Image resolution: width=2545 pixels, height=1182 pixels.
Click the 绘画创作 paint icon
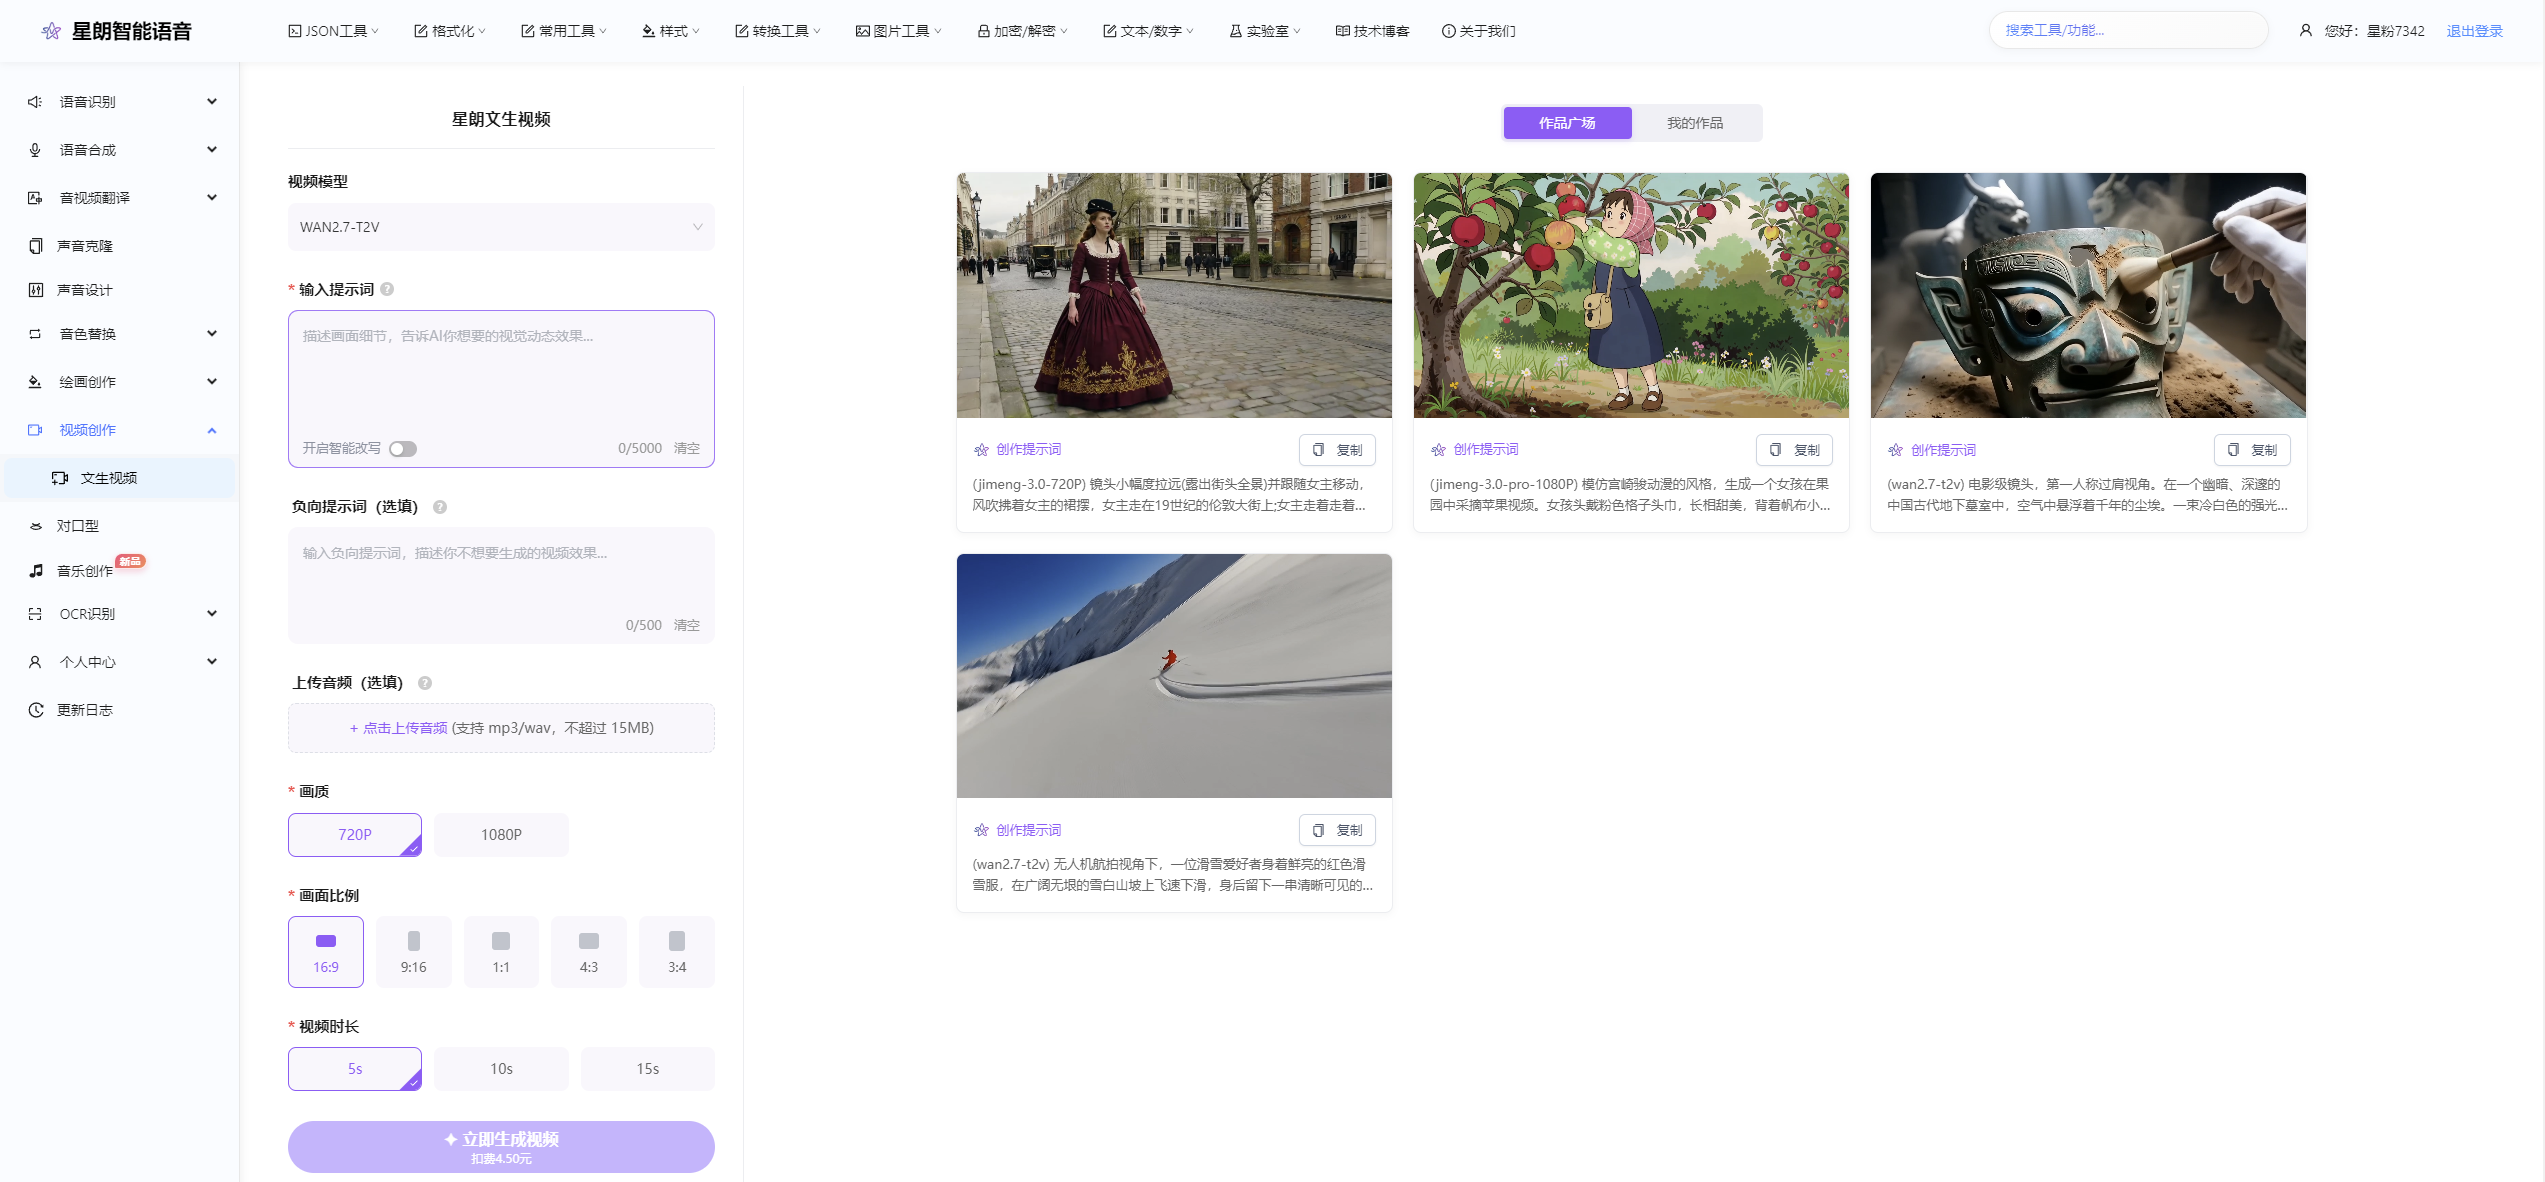[35, 382]
